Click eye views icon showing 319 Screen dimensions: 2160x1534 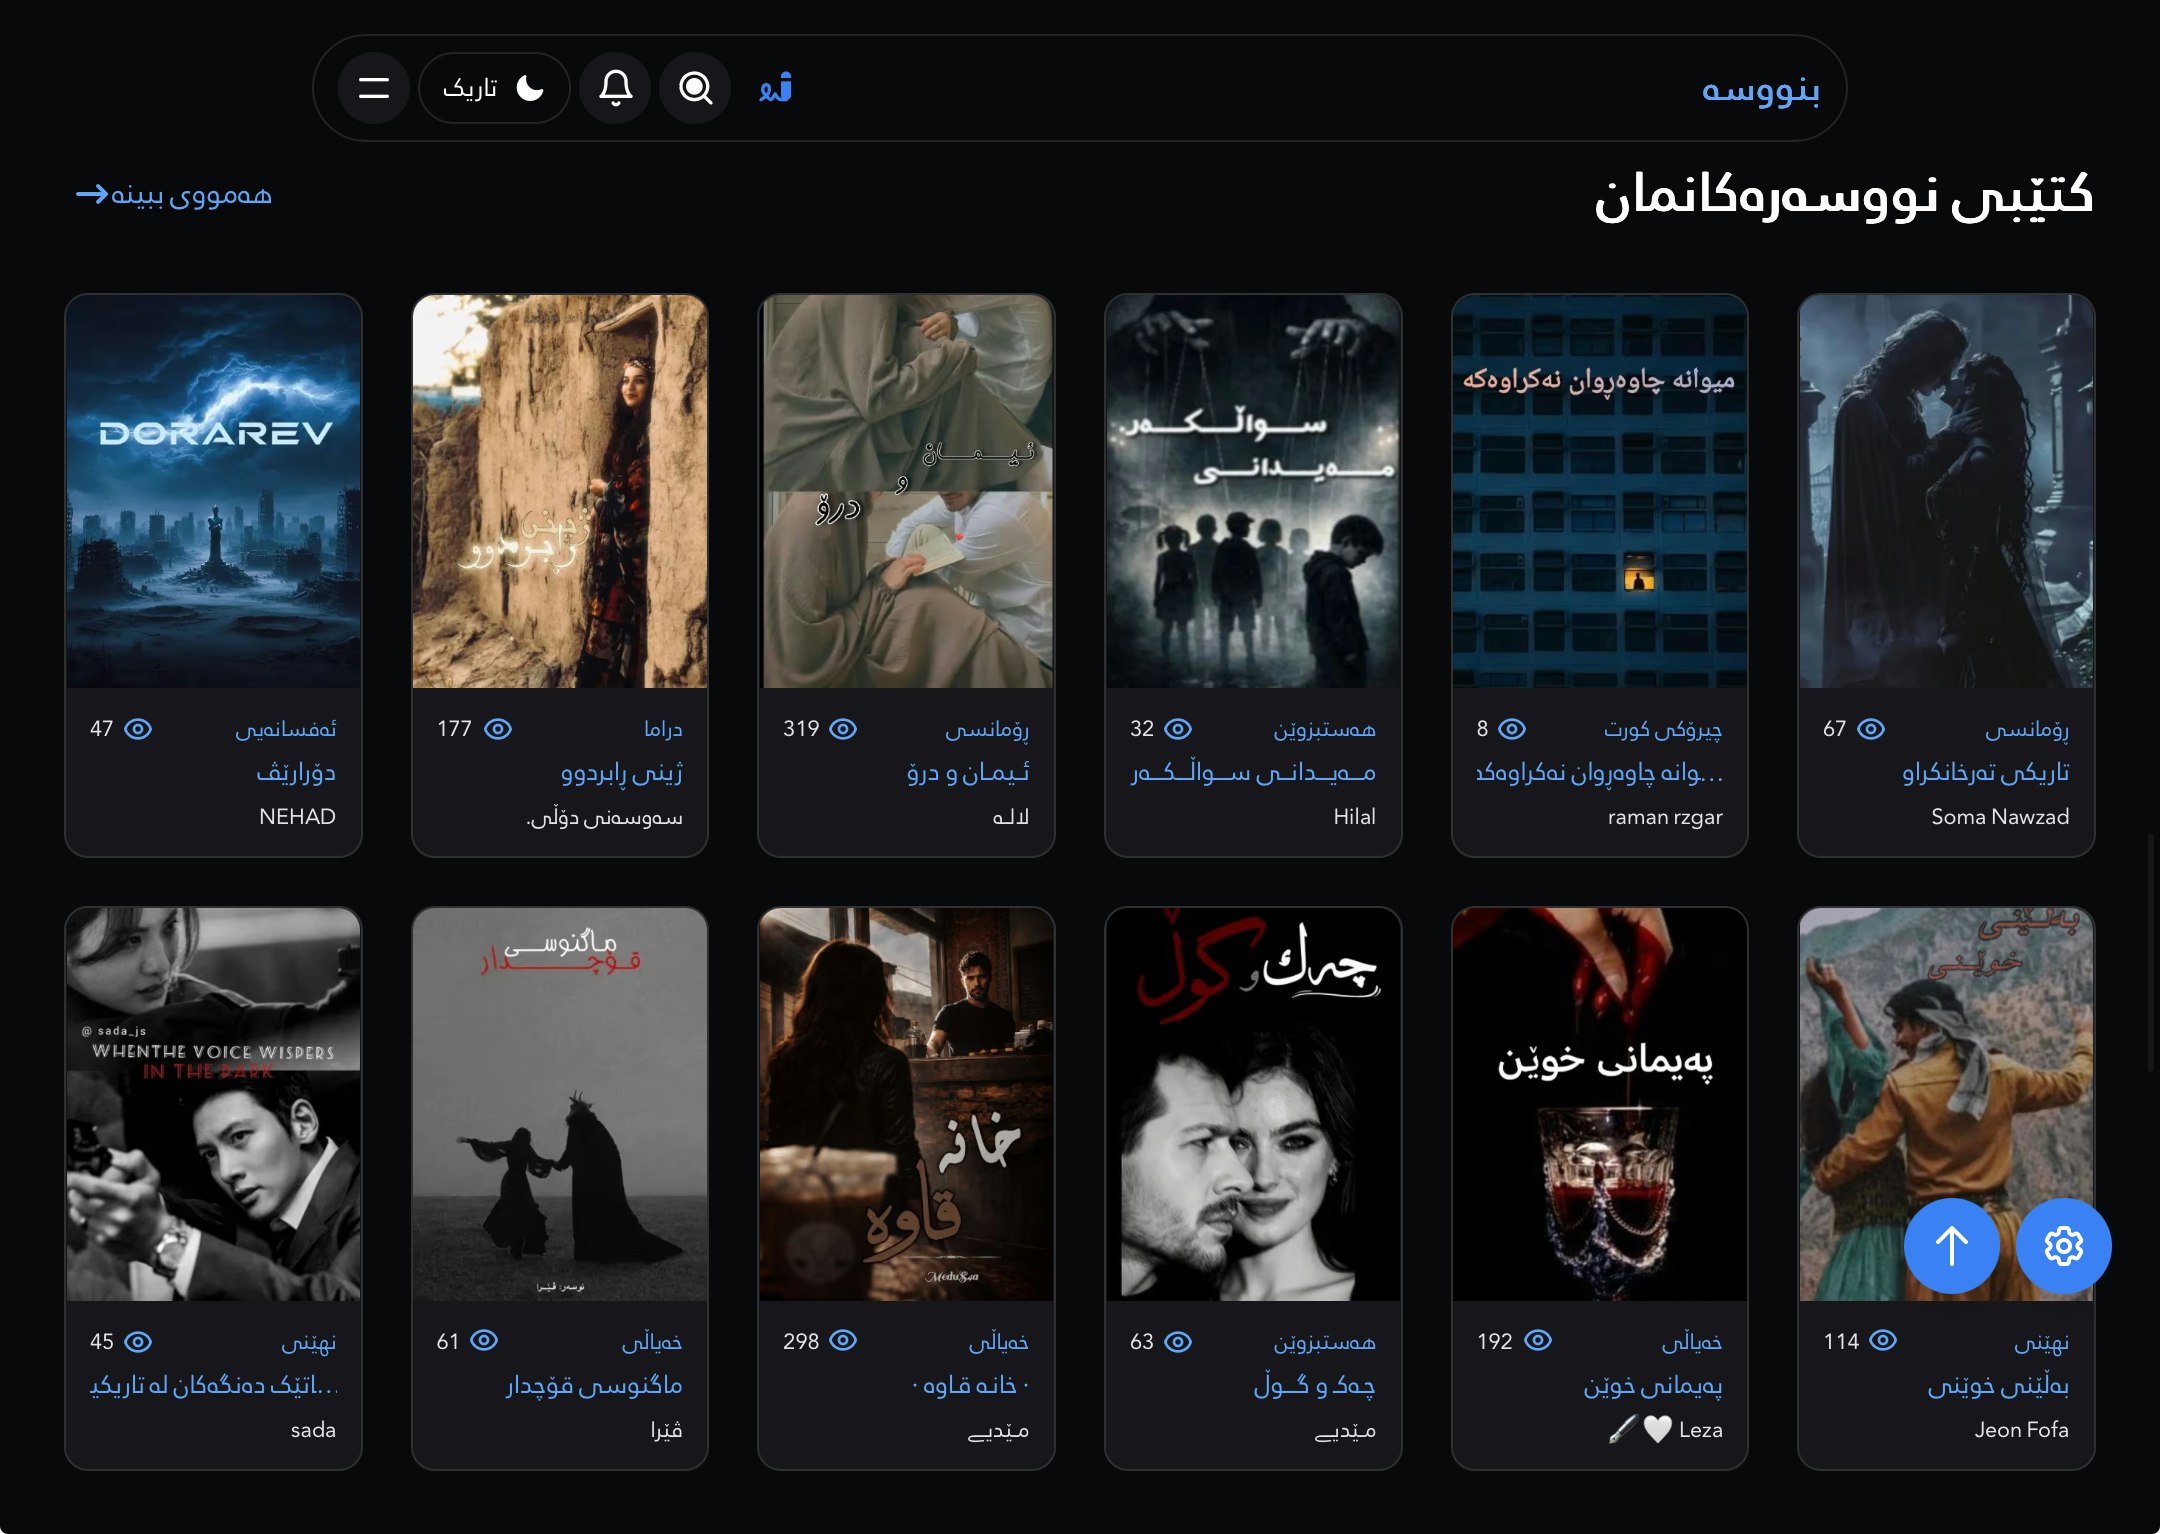[844, 729]
